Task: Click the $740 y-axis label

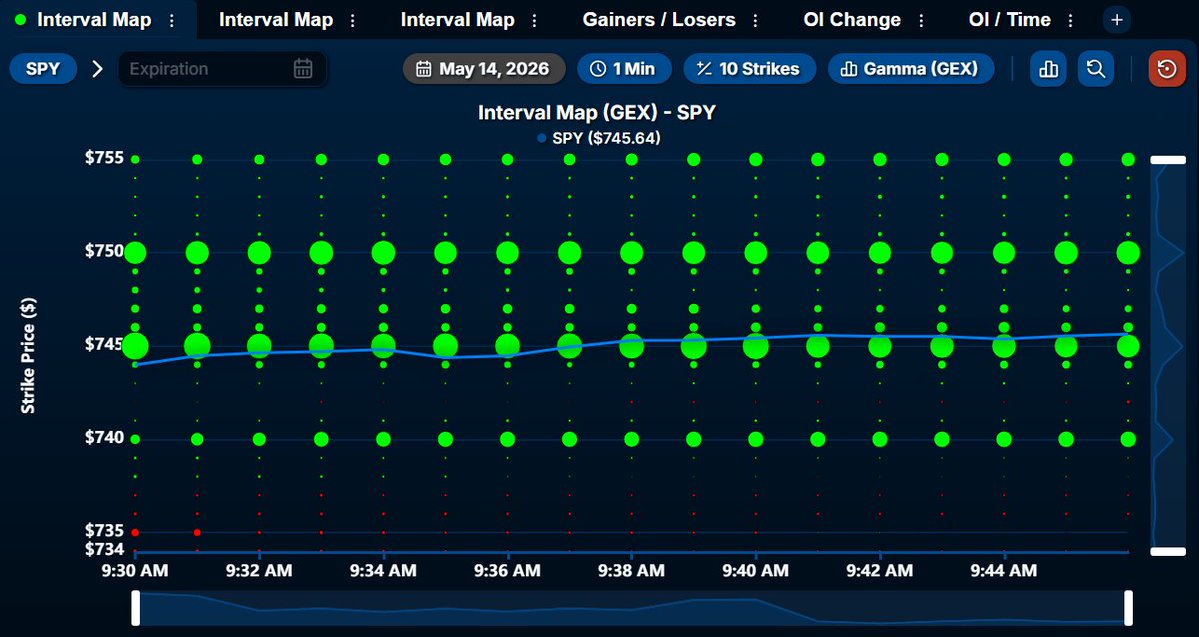Action: pos(104,437)
